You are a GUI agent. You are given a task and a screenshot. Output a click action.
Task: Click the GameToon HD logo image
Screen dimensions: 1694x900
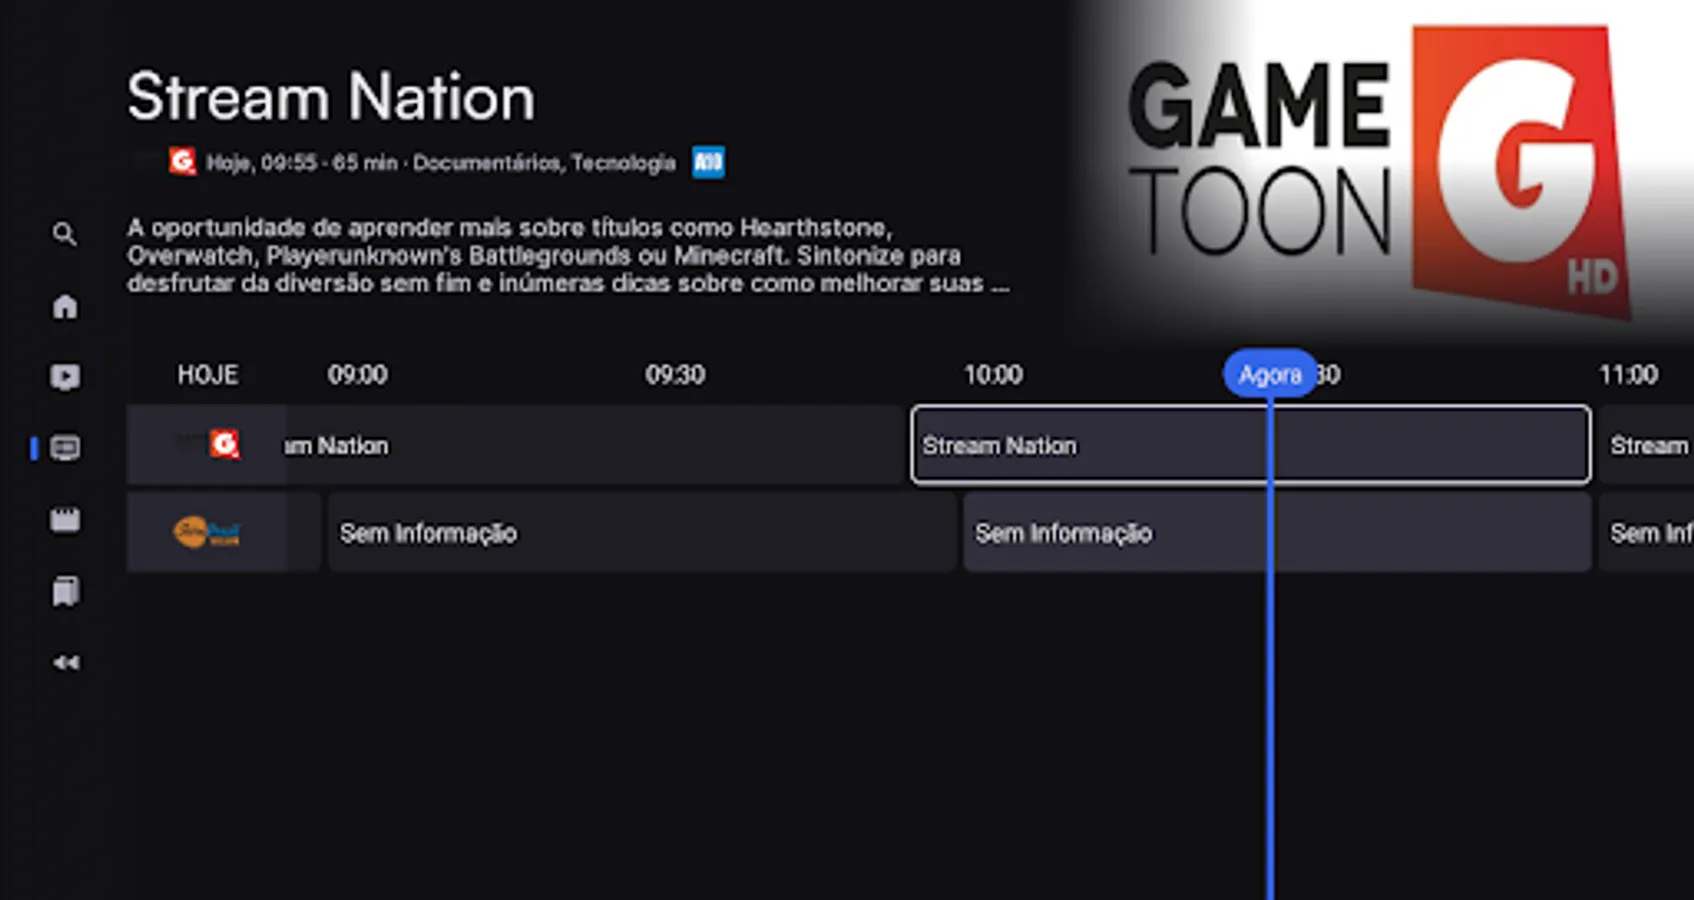(x=1380, y=170)
